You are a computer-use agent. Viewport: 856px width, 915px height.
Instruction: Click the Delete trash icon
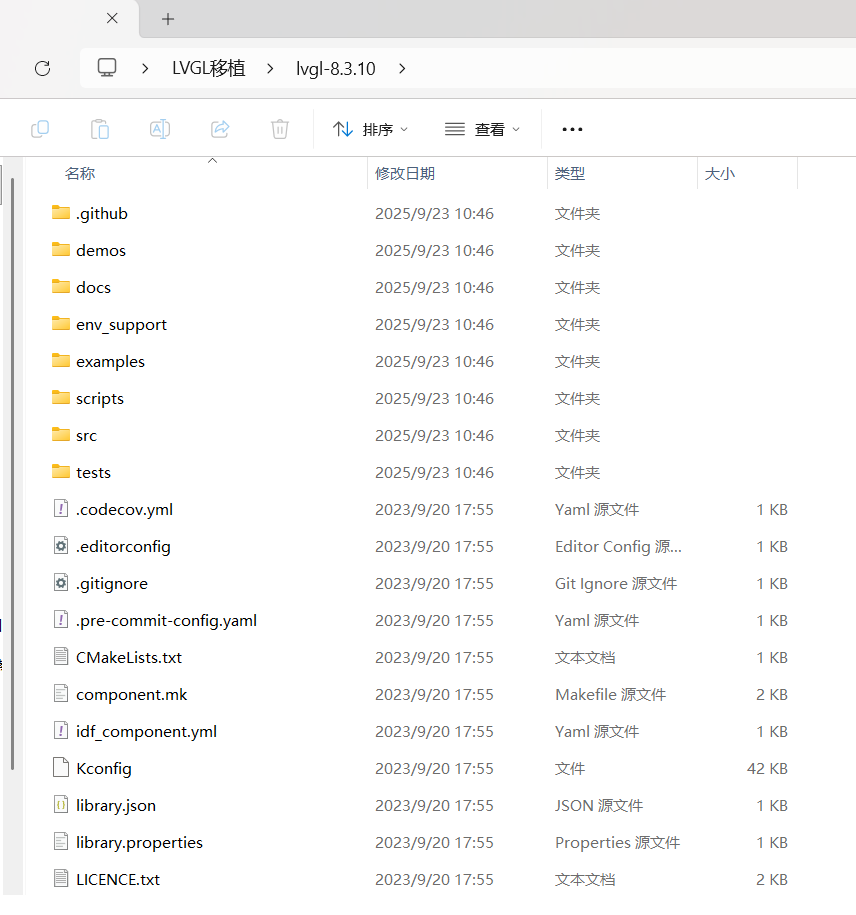pyautogui.click(x=280, y=129)
